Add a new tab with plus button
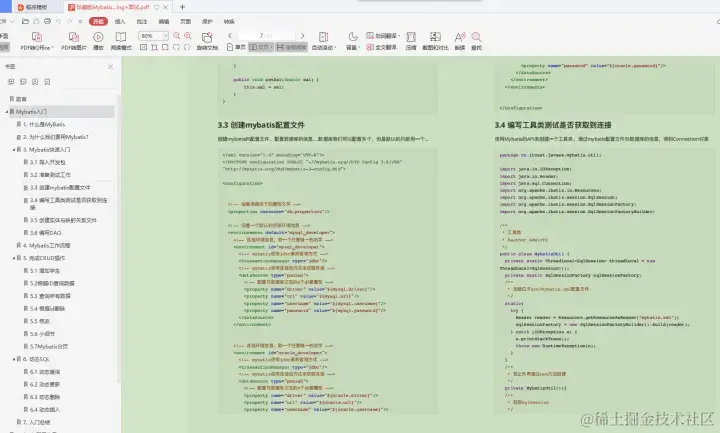 [182, 7]
